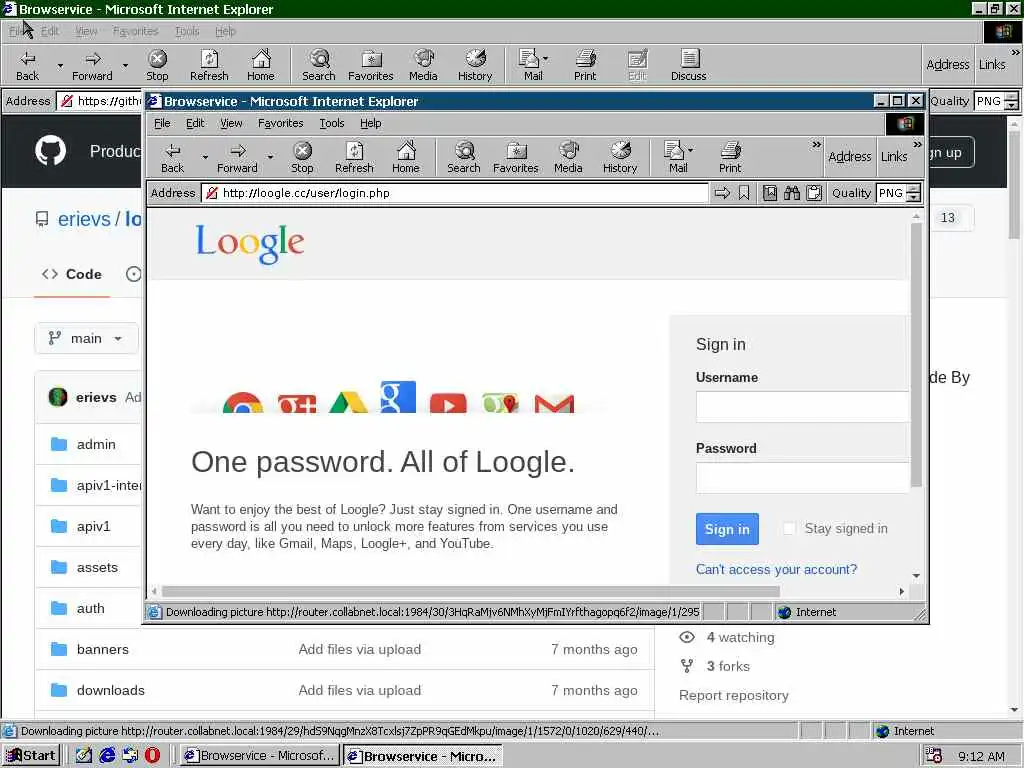
Task: Click the clipboard icon in front address bar
Action: tap(814, 193)
